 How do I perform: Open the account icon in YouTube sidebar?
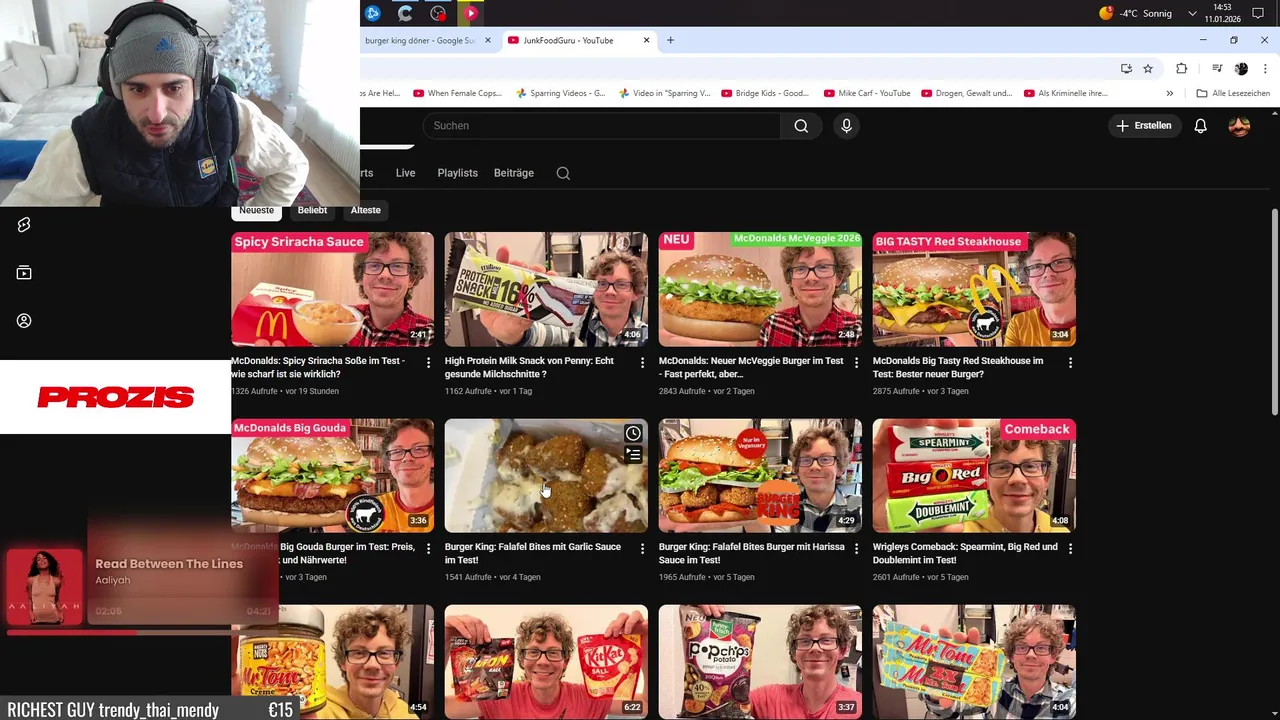coord(24,321)
